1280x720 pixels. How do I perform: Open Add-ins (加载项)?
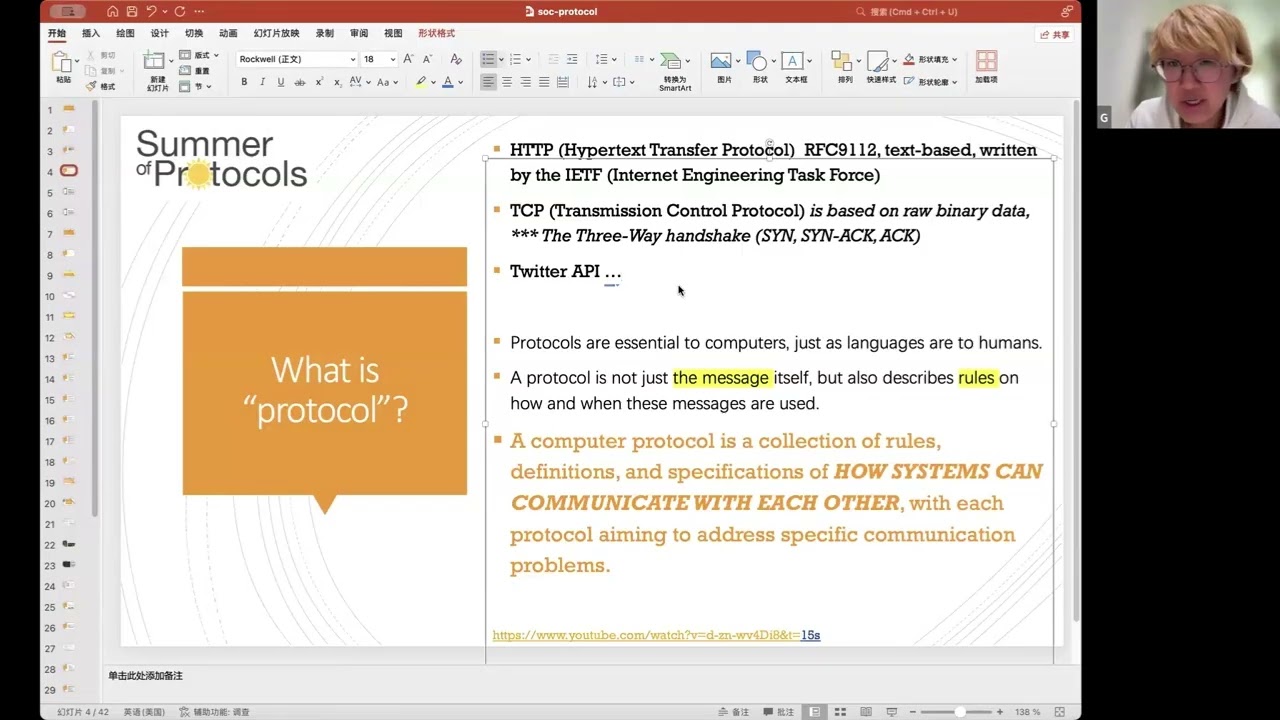[x=986, y=67]
